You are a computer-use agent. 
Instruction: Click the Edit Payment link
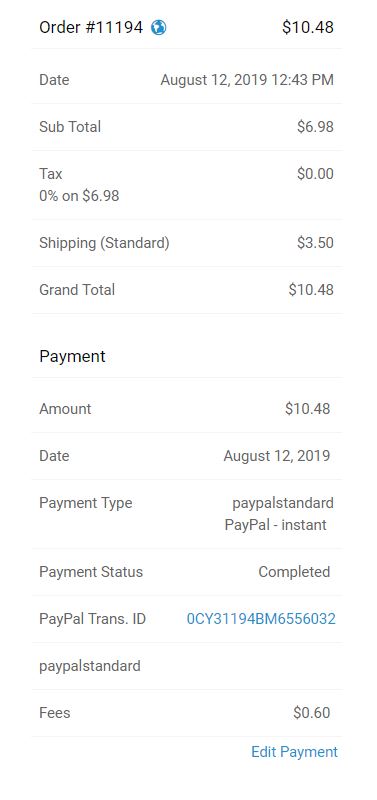point(294,752)
